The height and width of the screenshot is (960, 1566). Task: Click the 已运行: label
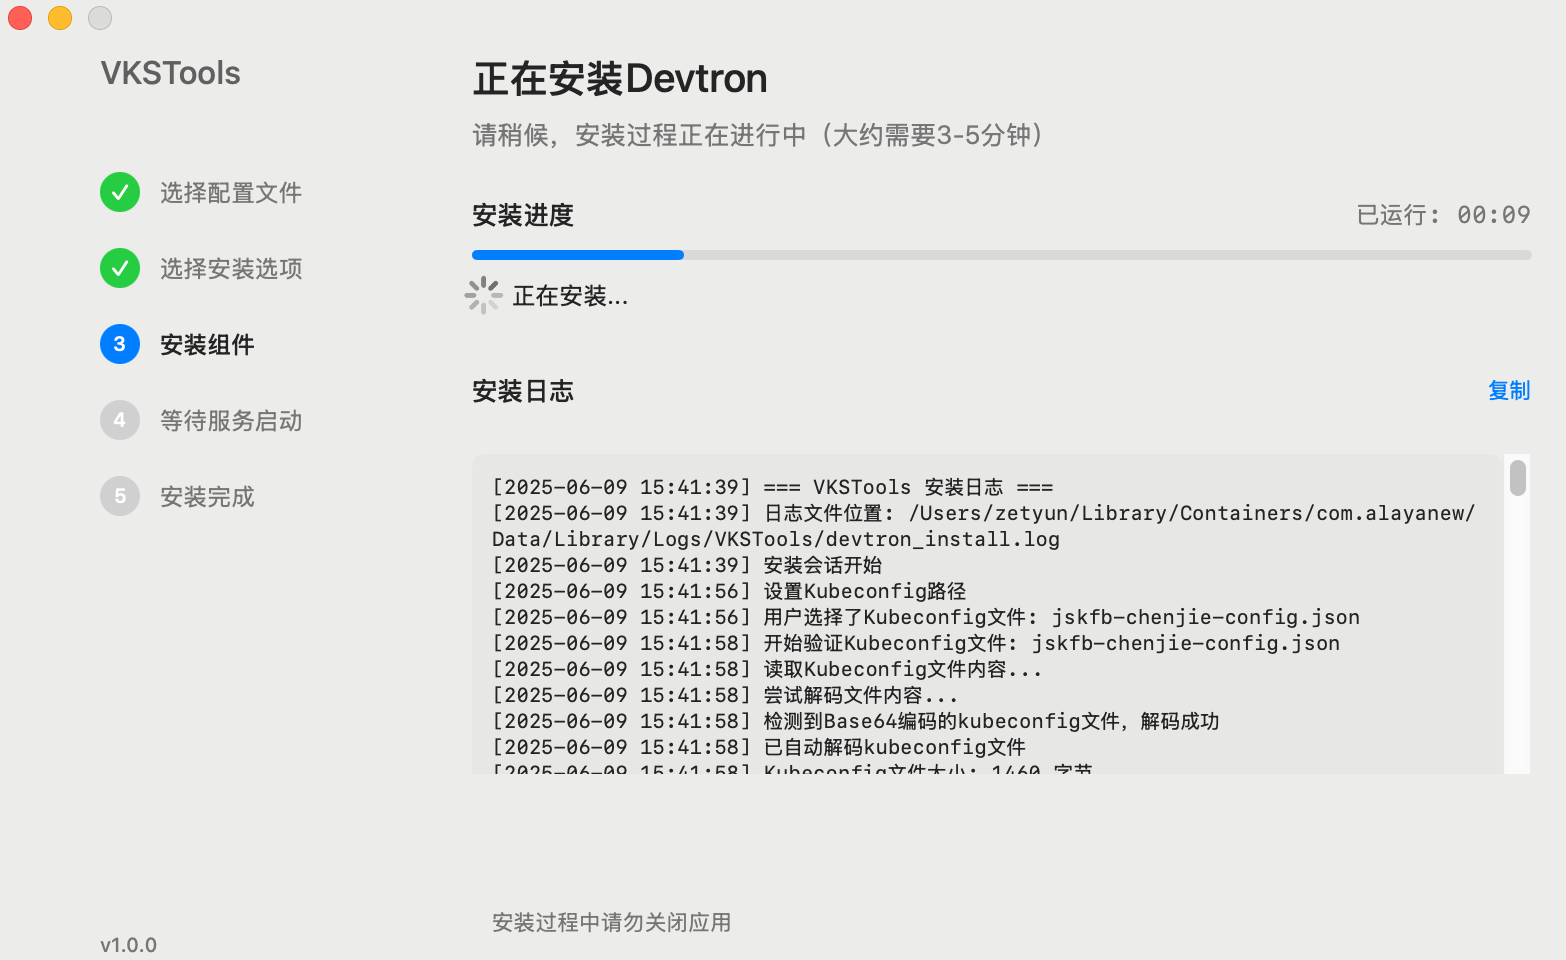point(1398,215)
